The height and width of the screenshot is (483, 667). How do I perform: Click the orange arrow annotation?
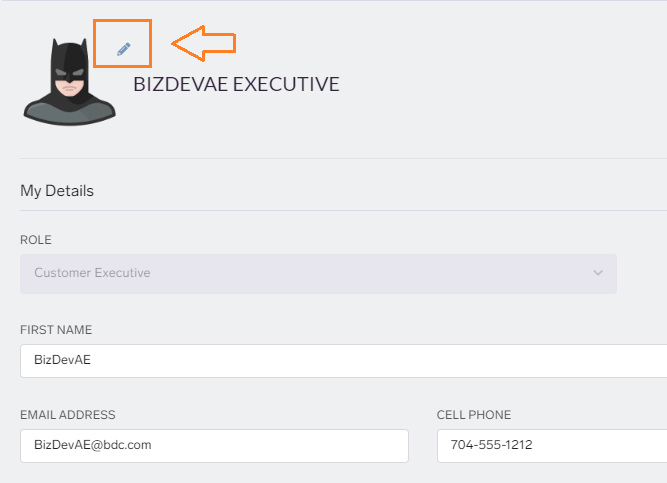204,43
